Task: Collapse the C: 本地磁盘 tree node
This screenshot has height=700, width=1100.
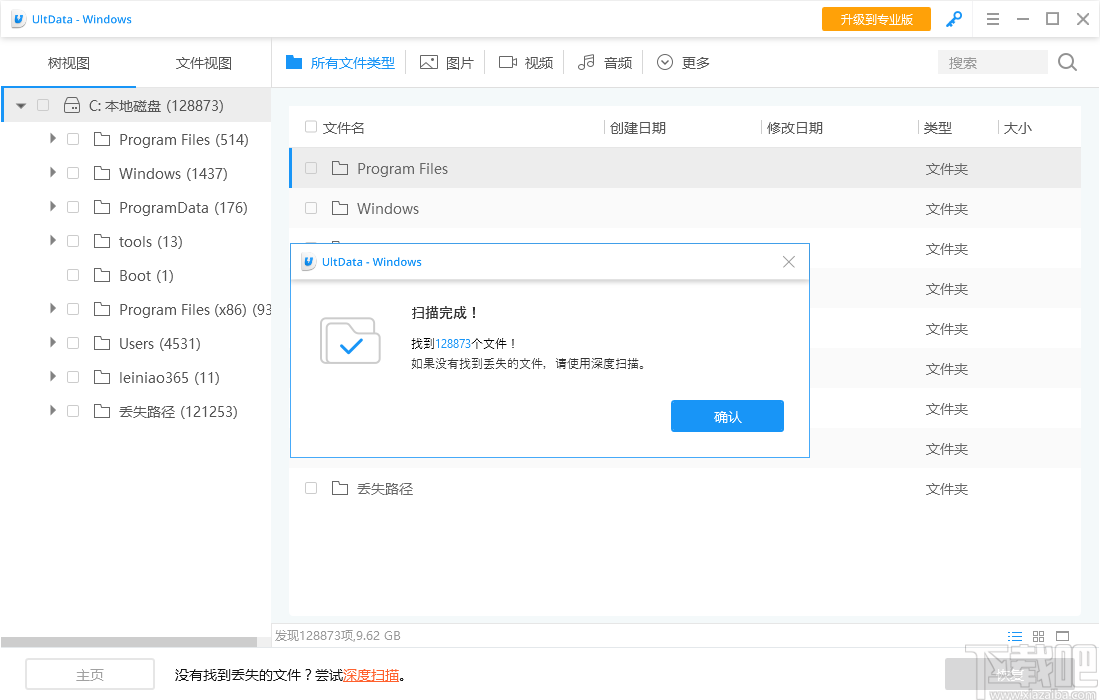Action: pyautogui.click(x=21, y=106)
